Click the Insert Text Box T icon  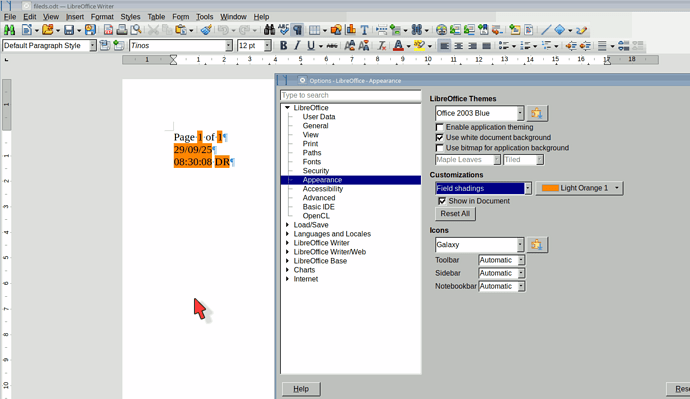pyautogui.click(x=364, y=30)
